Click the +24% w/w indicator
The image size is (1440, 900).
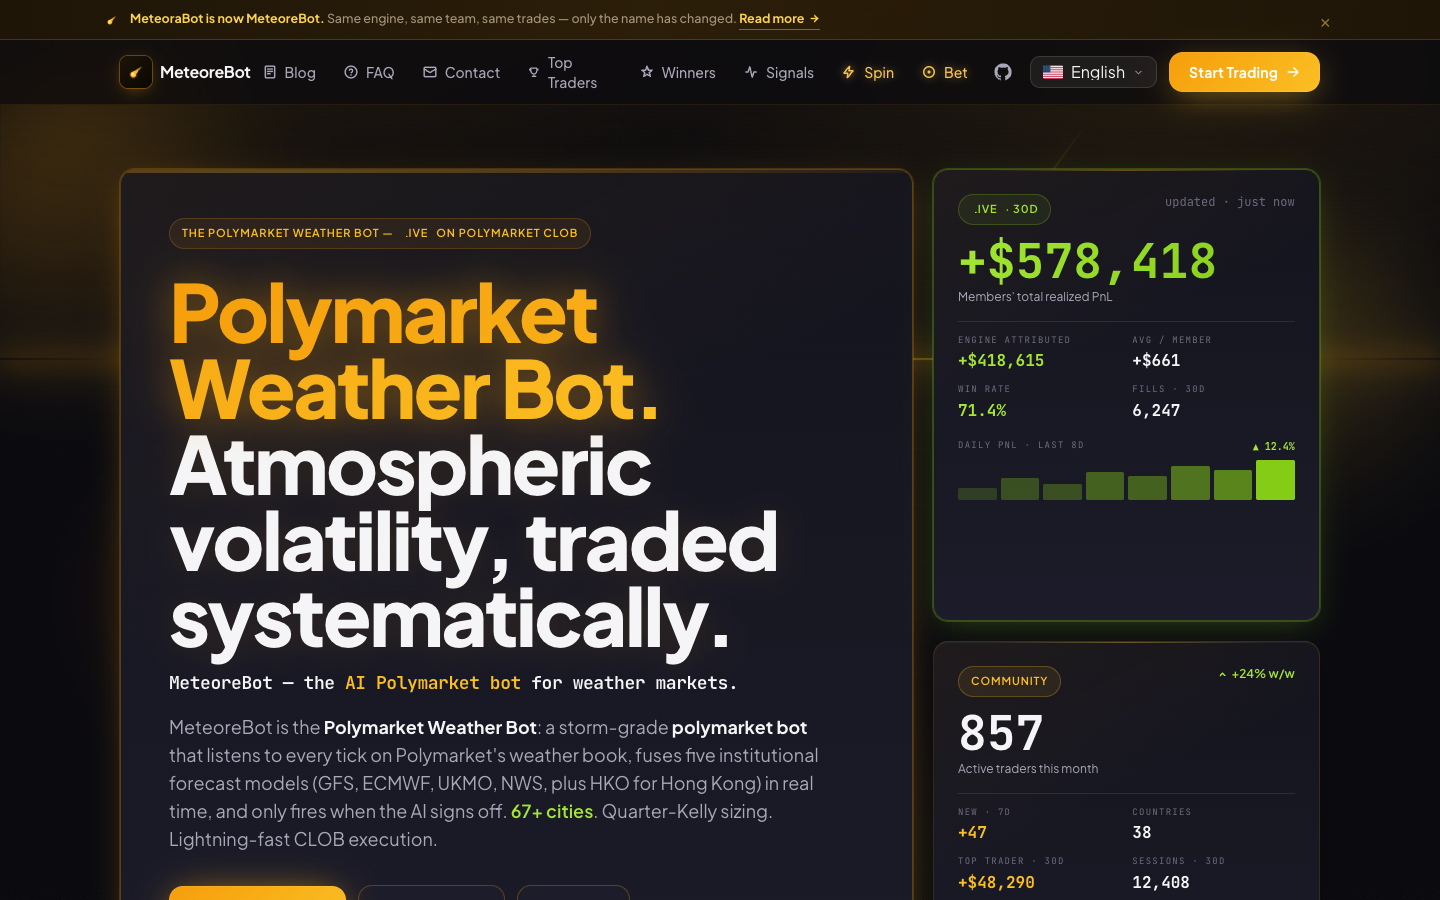(x=1257, y=674)
